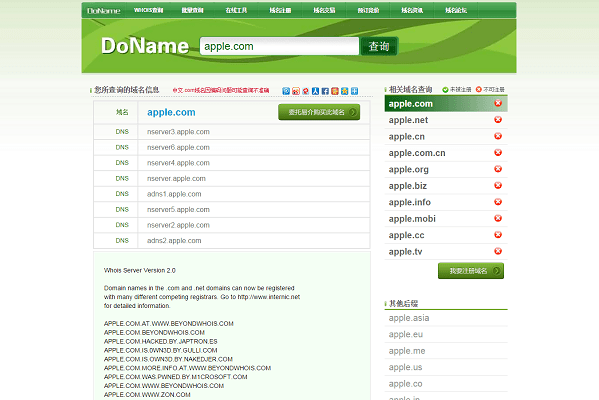Image resolution: width=599 pixels, height=400 pixels.
Task: Share via the yellow star Qzone icon
Action: (345, 91)
